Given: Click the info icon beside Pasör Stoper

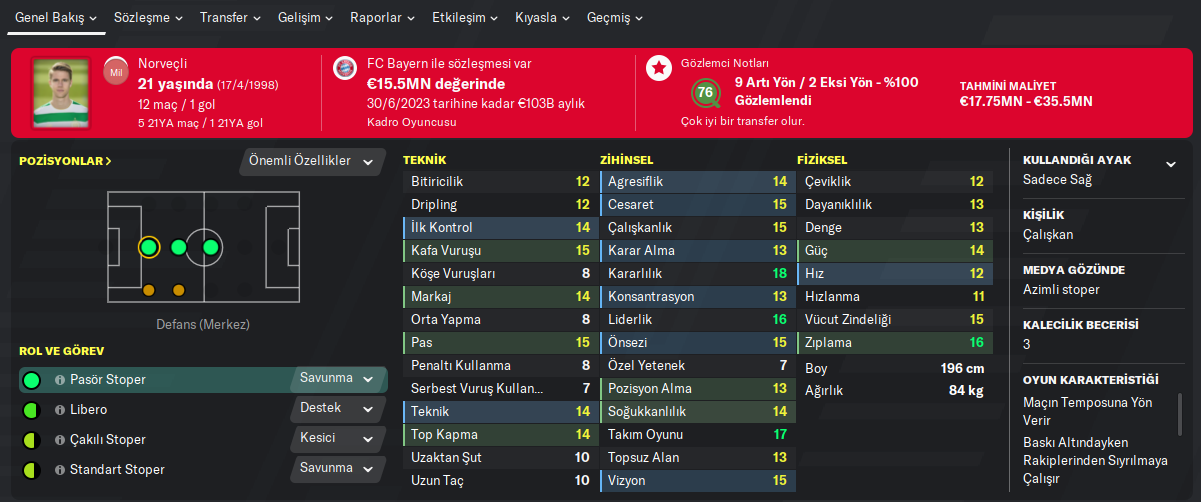Looking at the screenshot, I should 60,380.
